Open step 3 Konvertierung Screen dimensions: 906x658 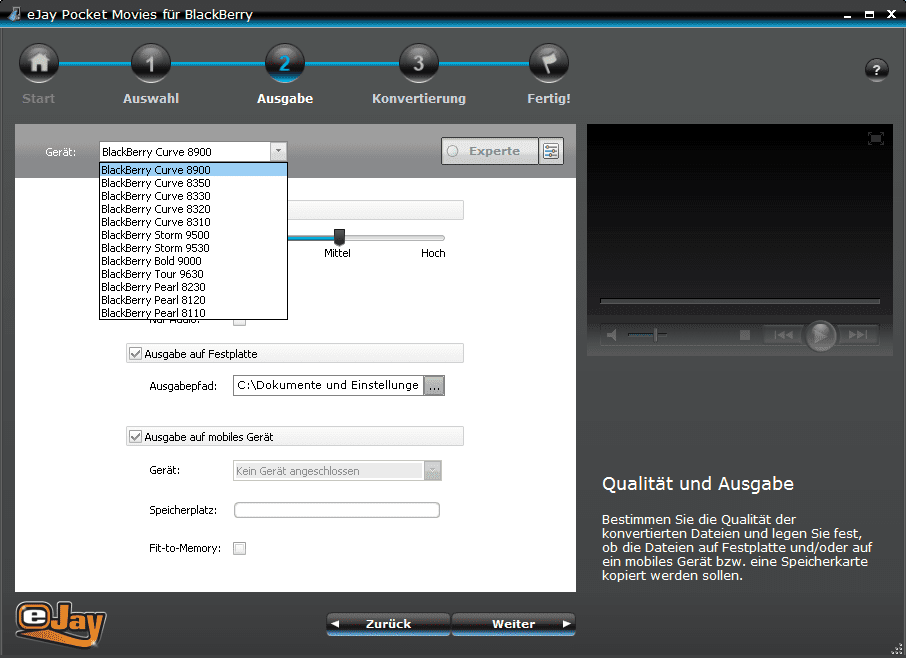418,65
